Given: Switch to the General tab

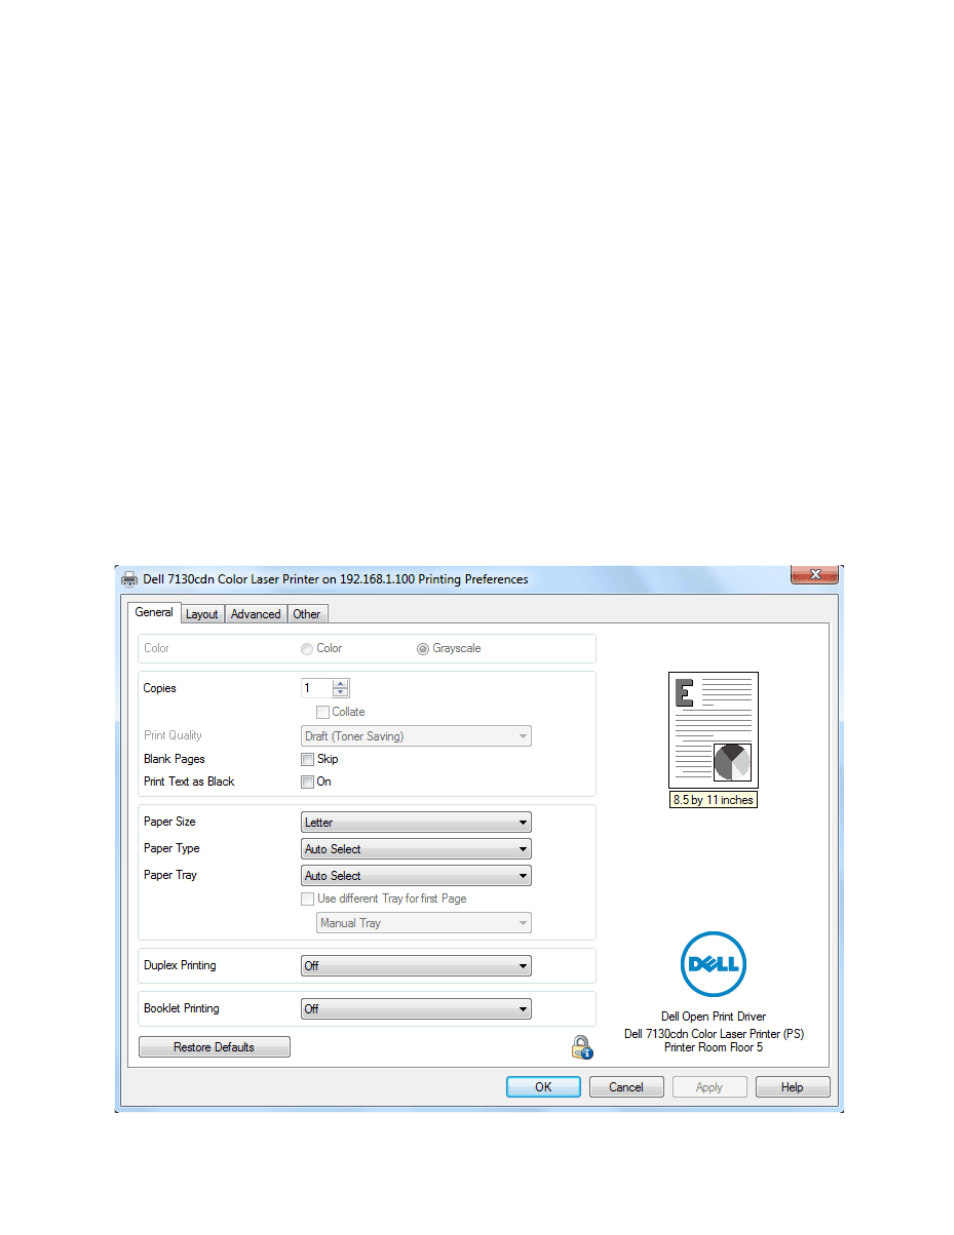Looking at the screenshot, I should [x=154, y=612].
